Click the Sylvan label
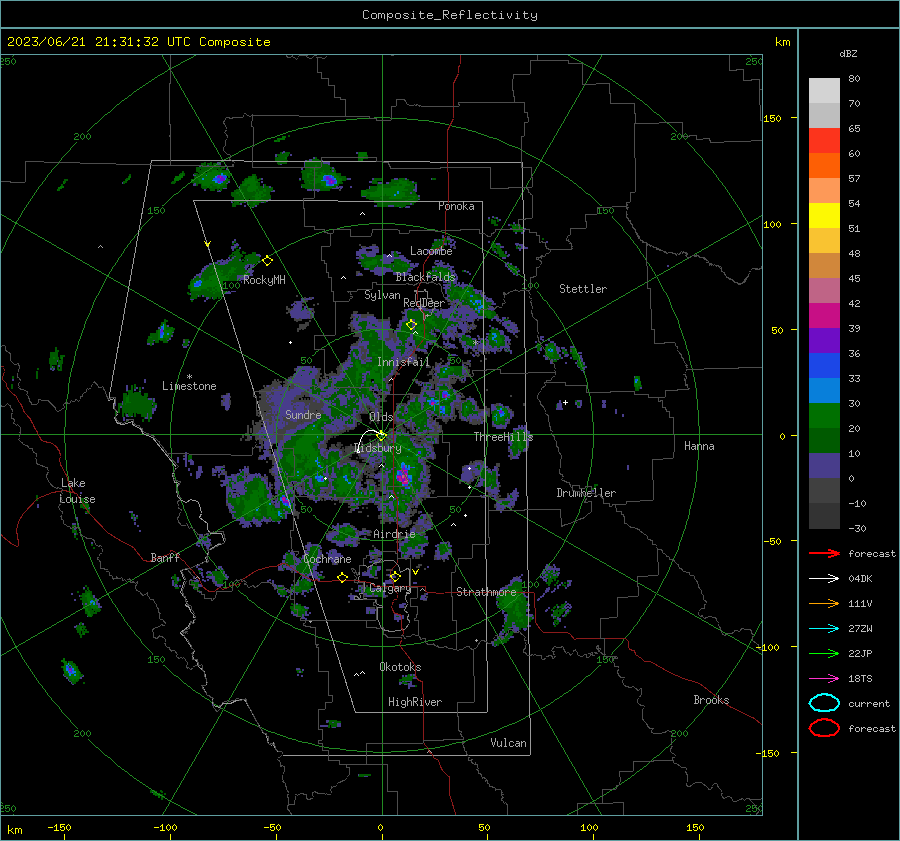900x841 pixels. tap(382, 295)
